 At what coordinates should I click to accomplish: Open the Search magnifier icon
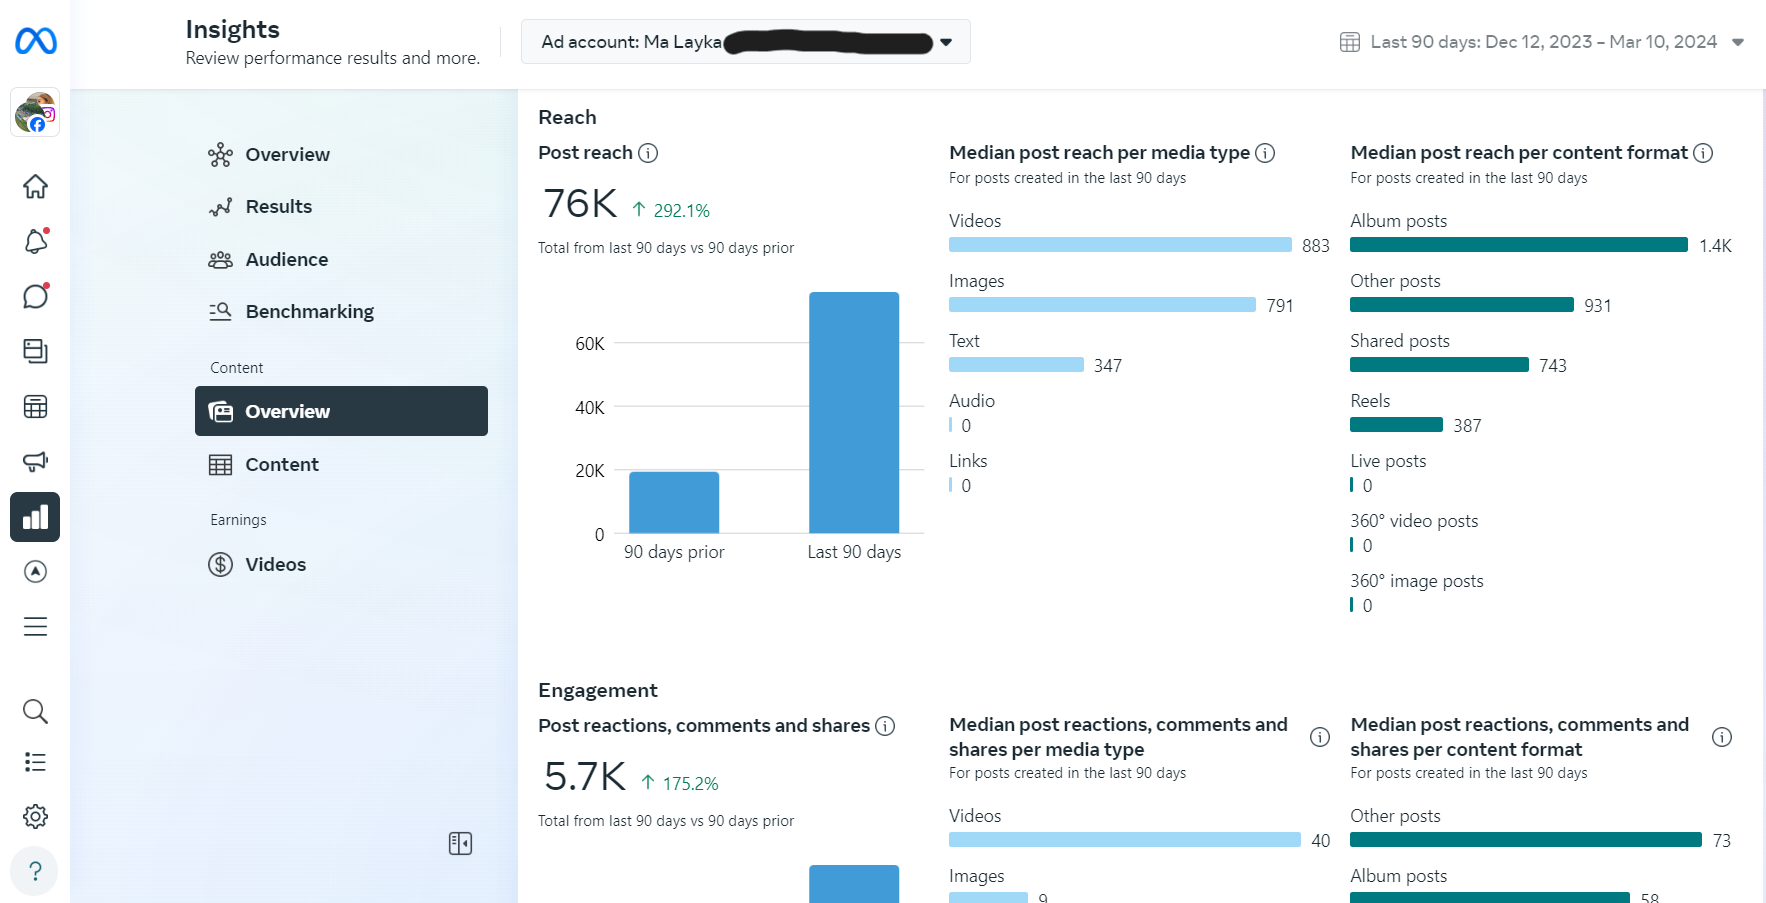[x=35, y=711]
